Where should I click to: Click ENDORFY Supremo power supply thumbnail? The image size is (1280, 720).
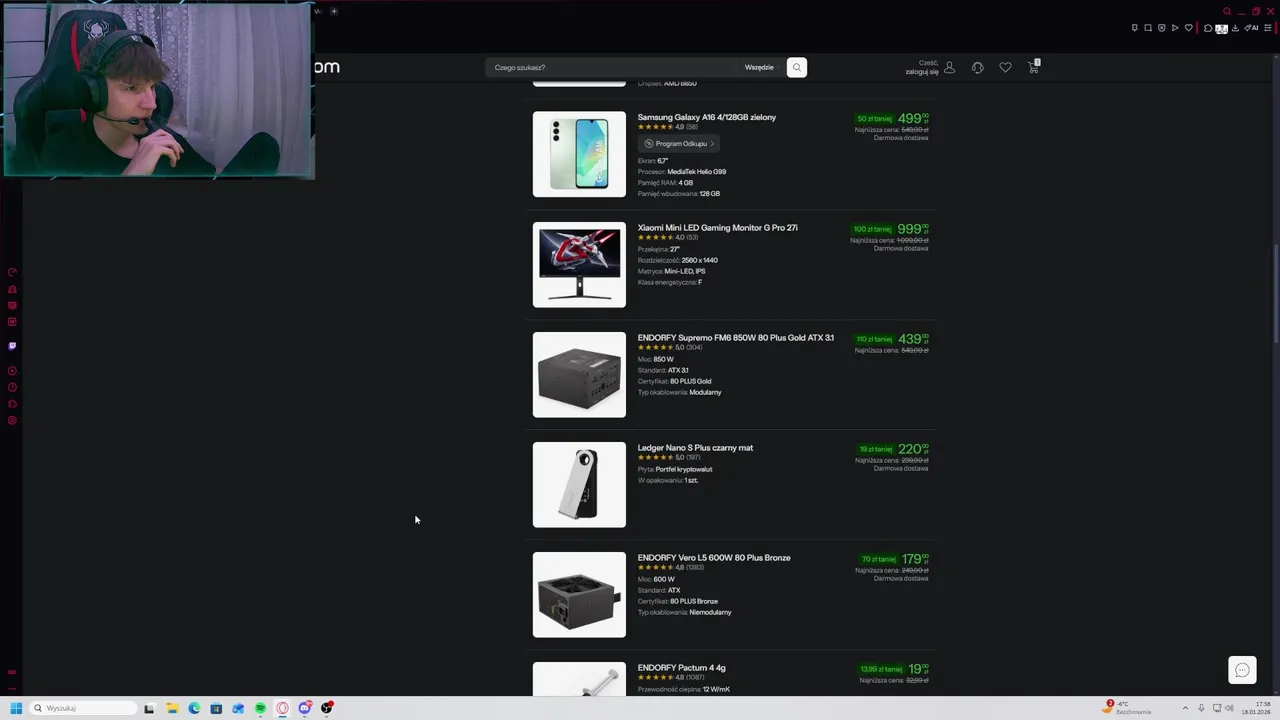click(x=579, y=374)
